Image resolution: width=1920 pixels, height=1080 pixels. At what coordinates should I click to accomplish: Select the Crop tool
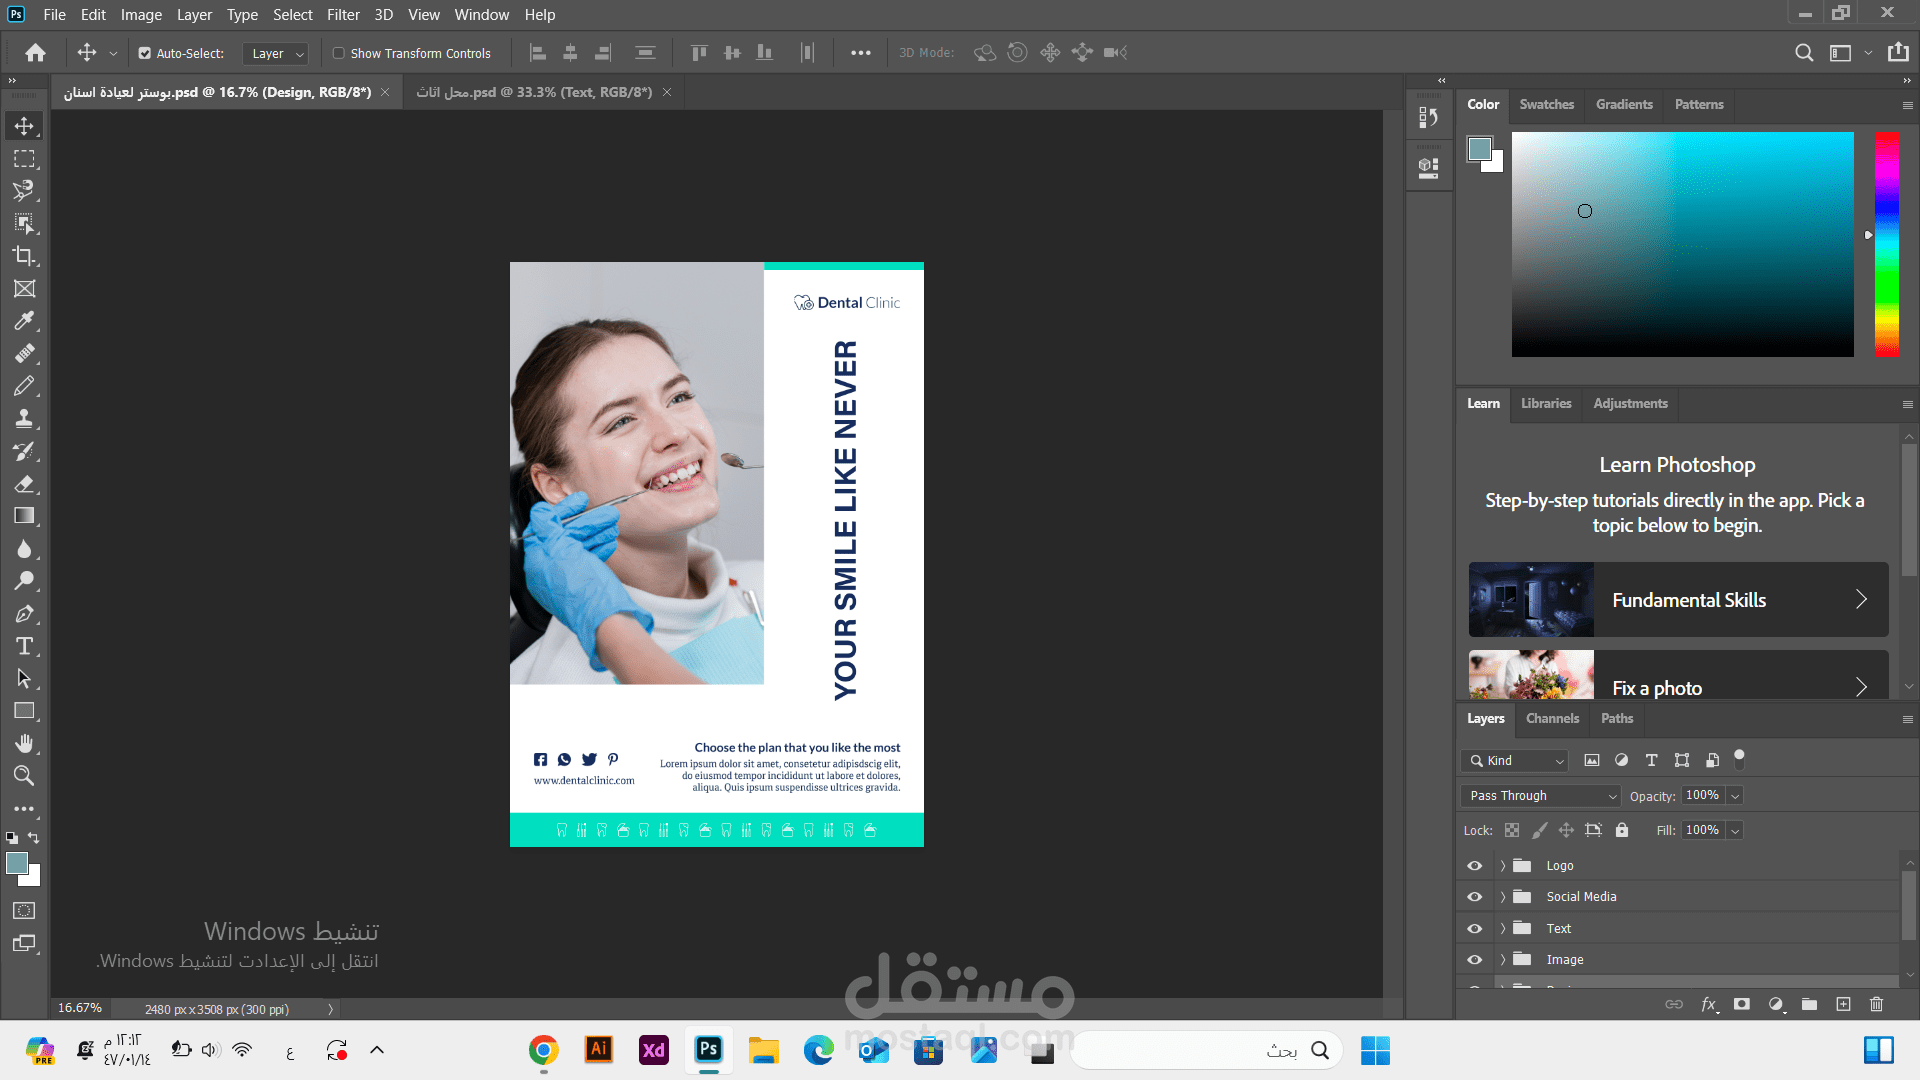pyautogui.click(x=24, y=256)
